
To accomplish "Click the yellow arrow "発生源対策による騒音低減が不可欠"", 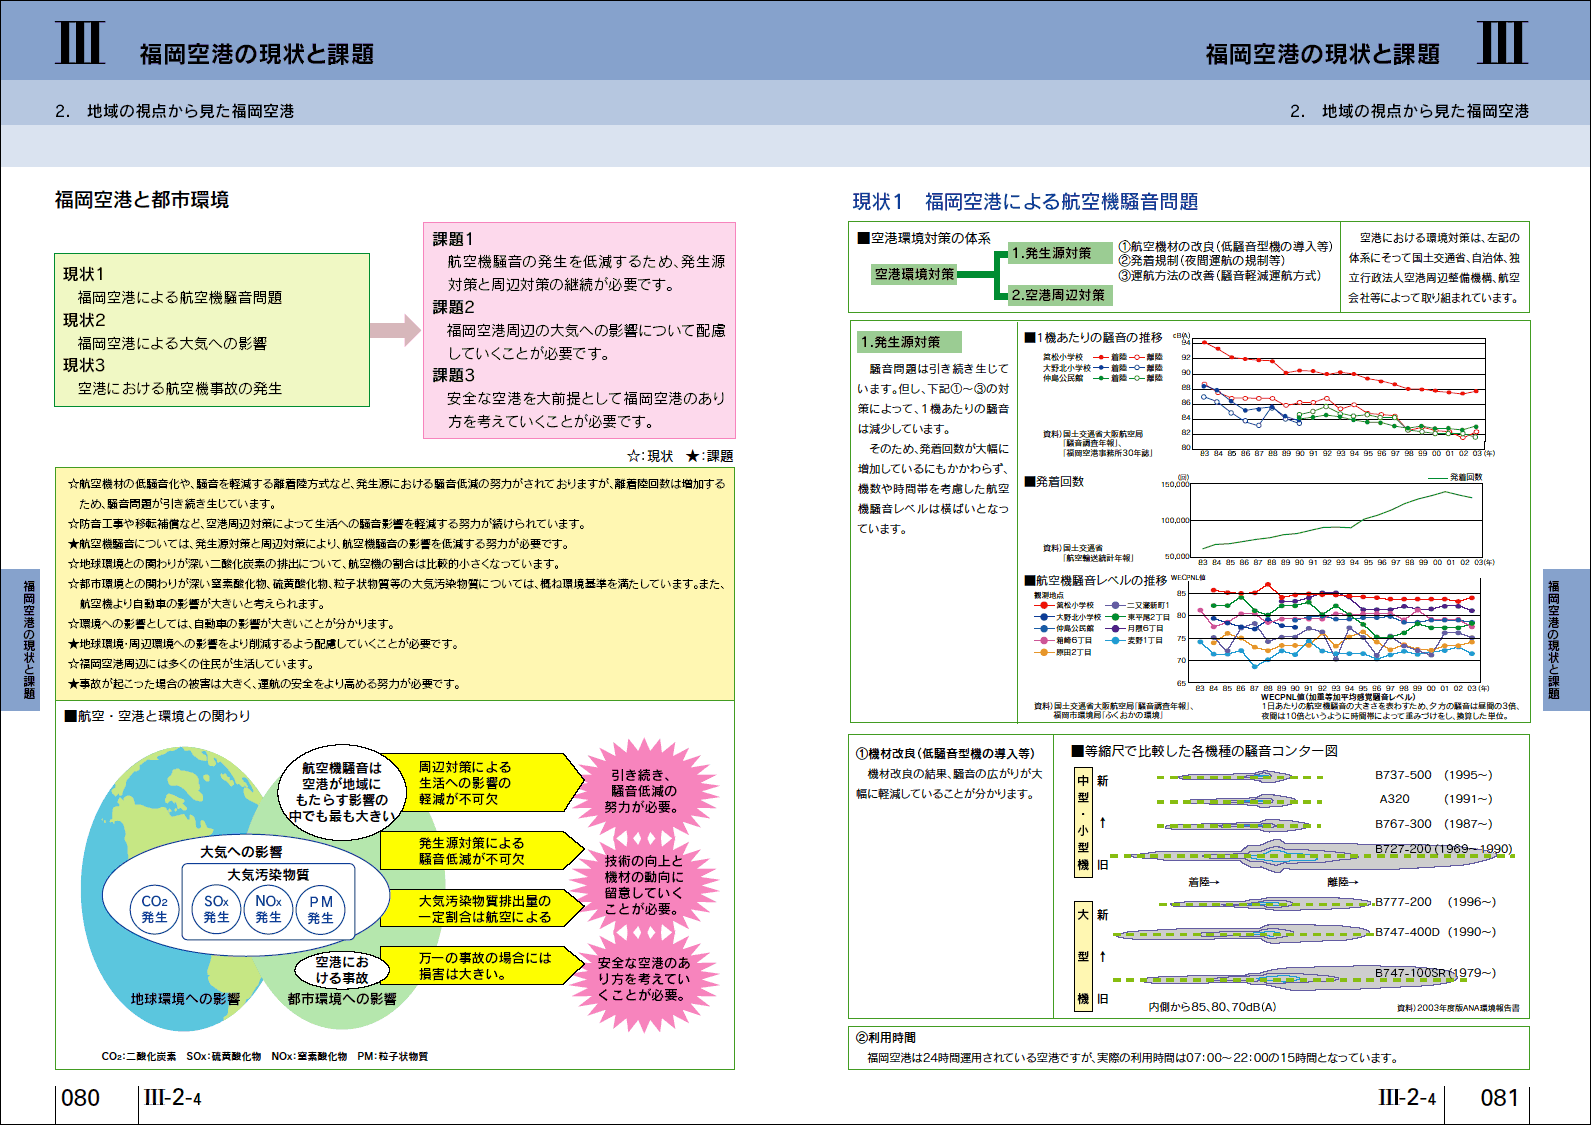I will point(482,851).
